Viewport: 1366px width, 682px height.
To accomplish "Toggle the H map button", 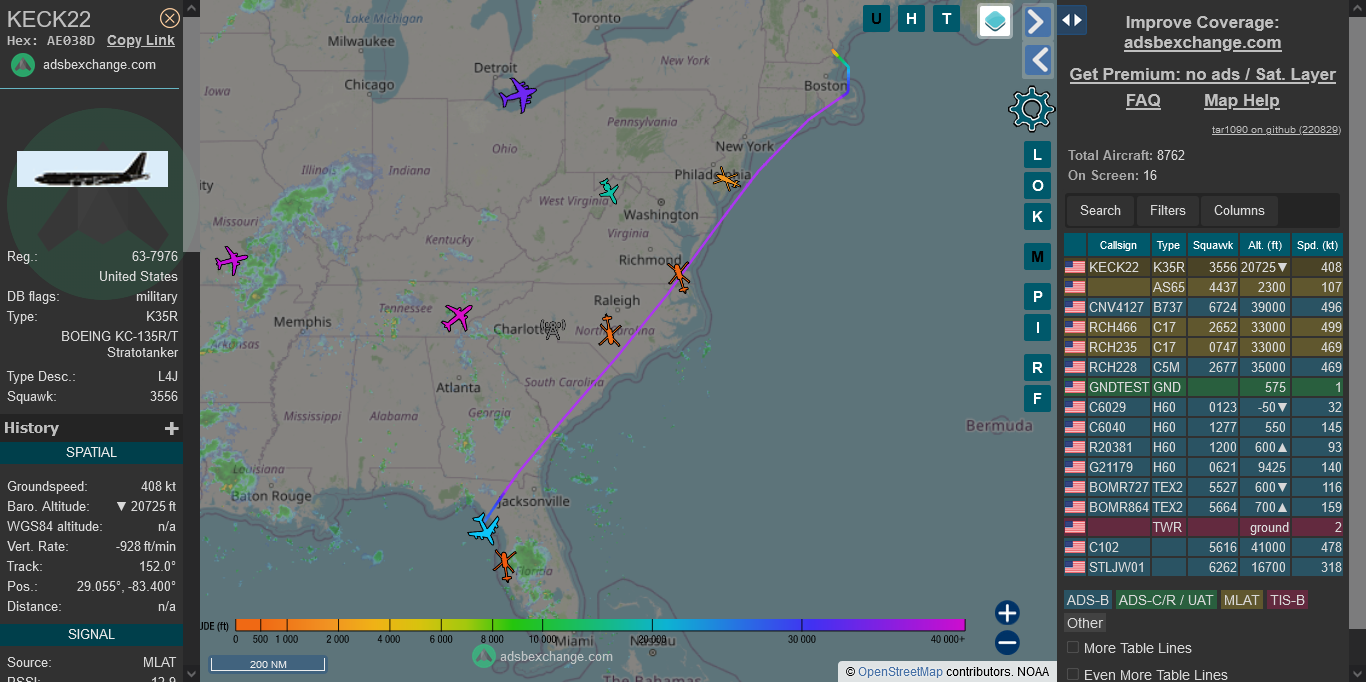I will click(911, 18).
